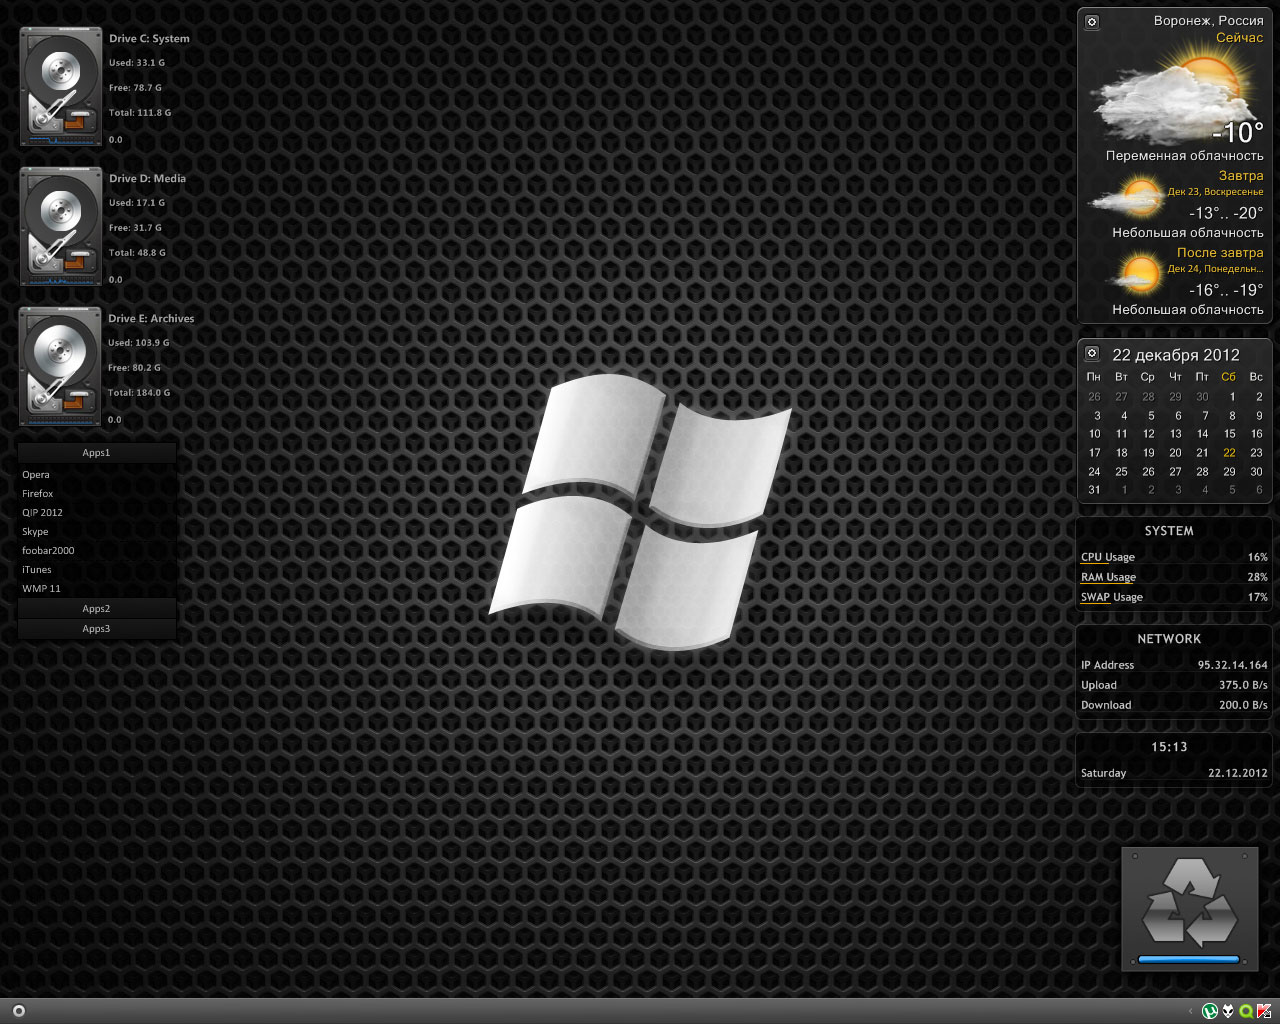Viewport: 1280px width, 1024px height.
Task: Collapse the Apps1 launcher section
Action: [96, 453]
